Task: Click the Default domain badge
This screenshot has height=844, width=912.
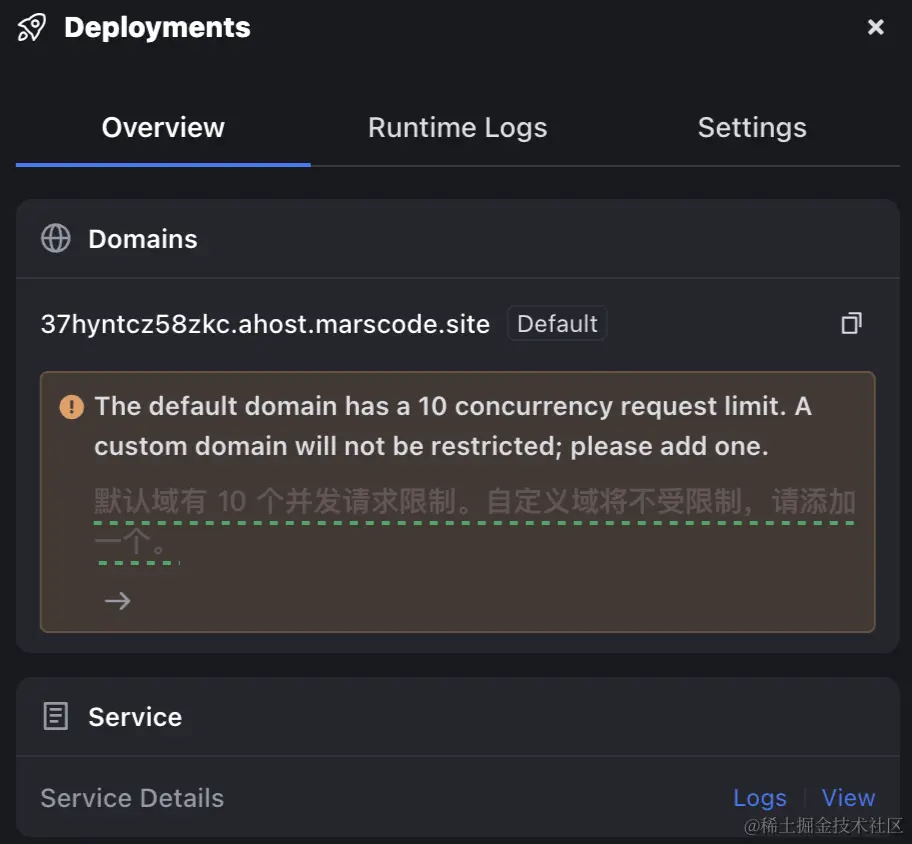Action: [557, 324]
